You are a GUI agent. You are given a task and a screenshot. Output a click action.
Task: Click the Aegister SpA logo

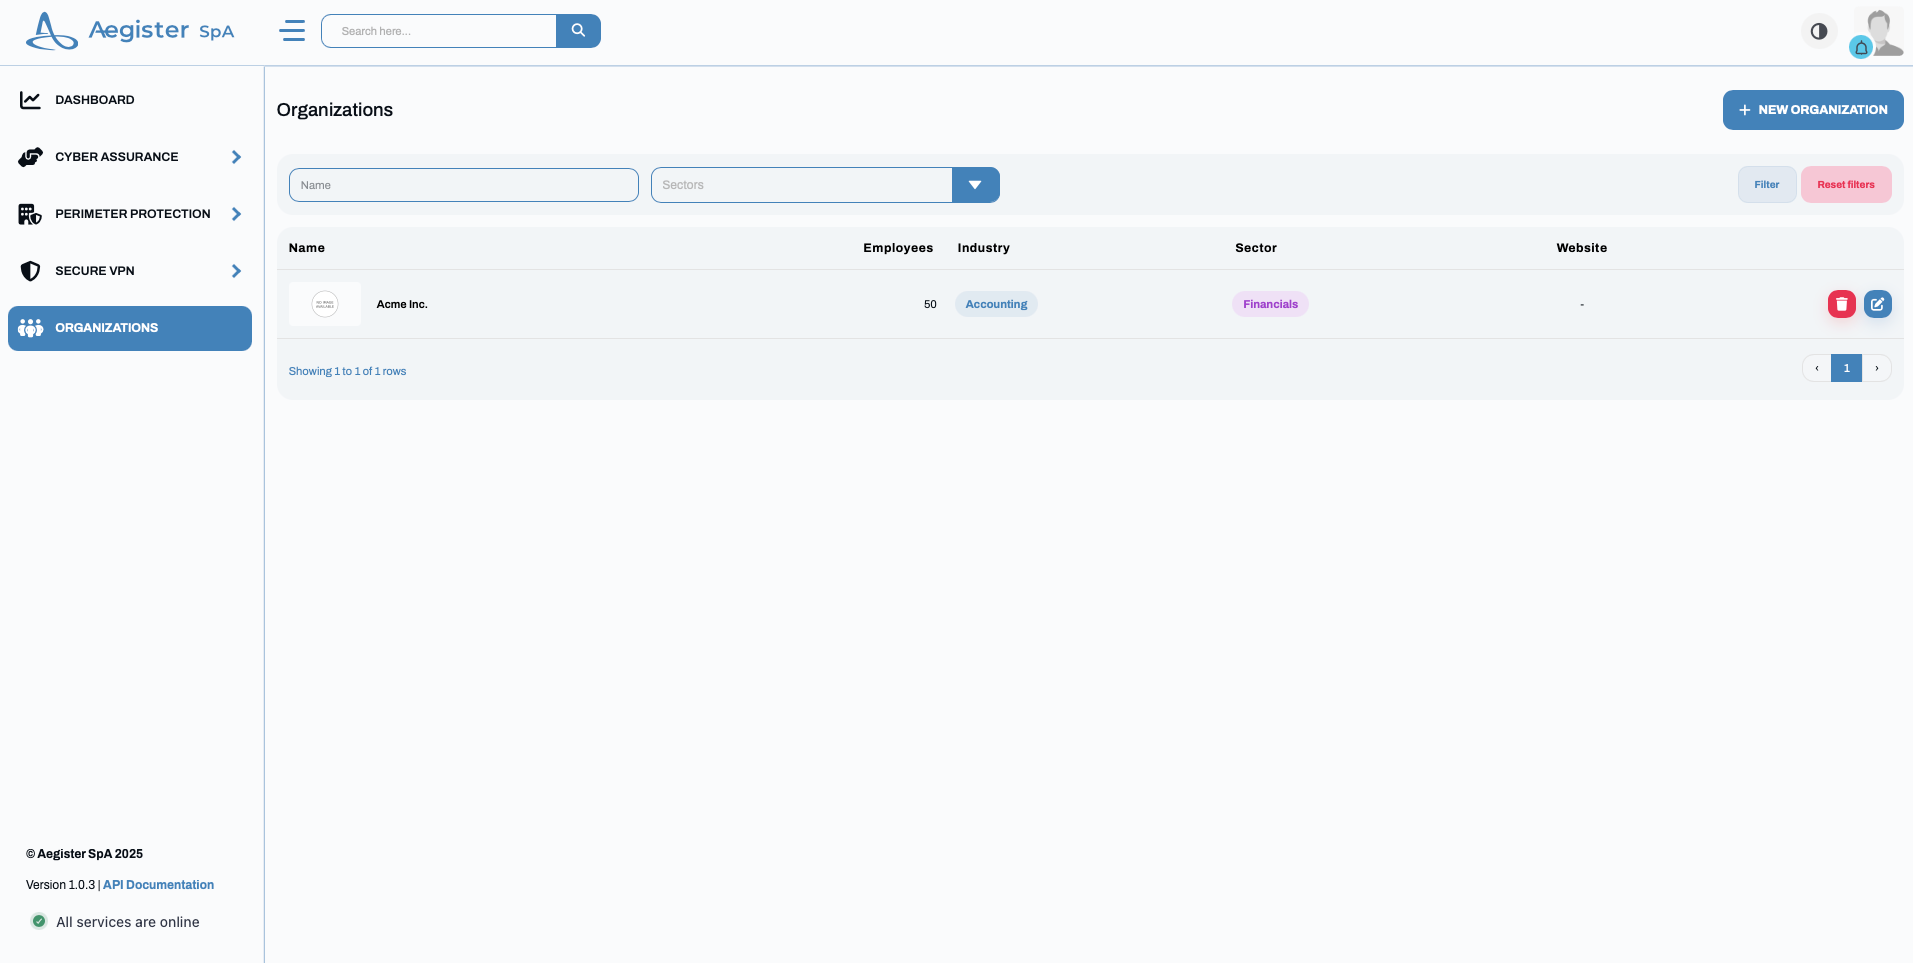130,31
